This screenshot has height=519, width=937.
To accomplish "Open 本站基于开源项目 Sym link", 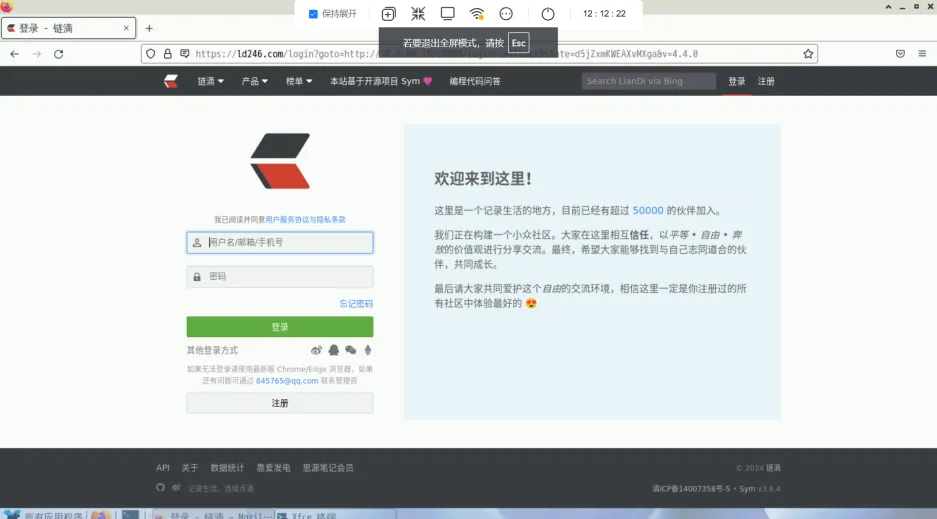I will [x=381, y=81].
